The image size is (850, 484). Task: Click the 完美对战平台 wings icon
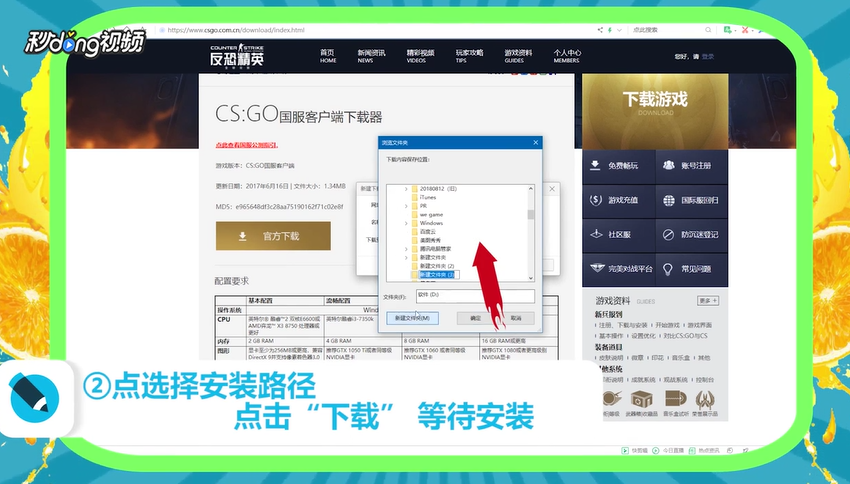coord(597,268)
